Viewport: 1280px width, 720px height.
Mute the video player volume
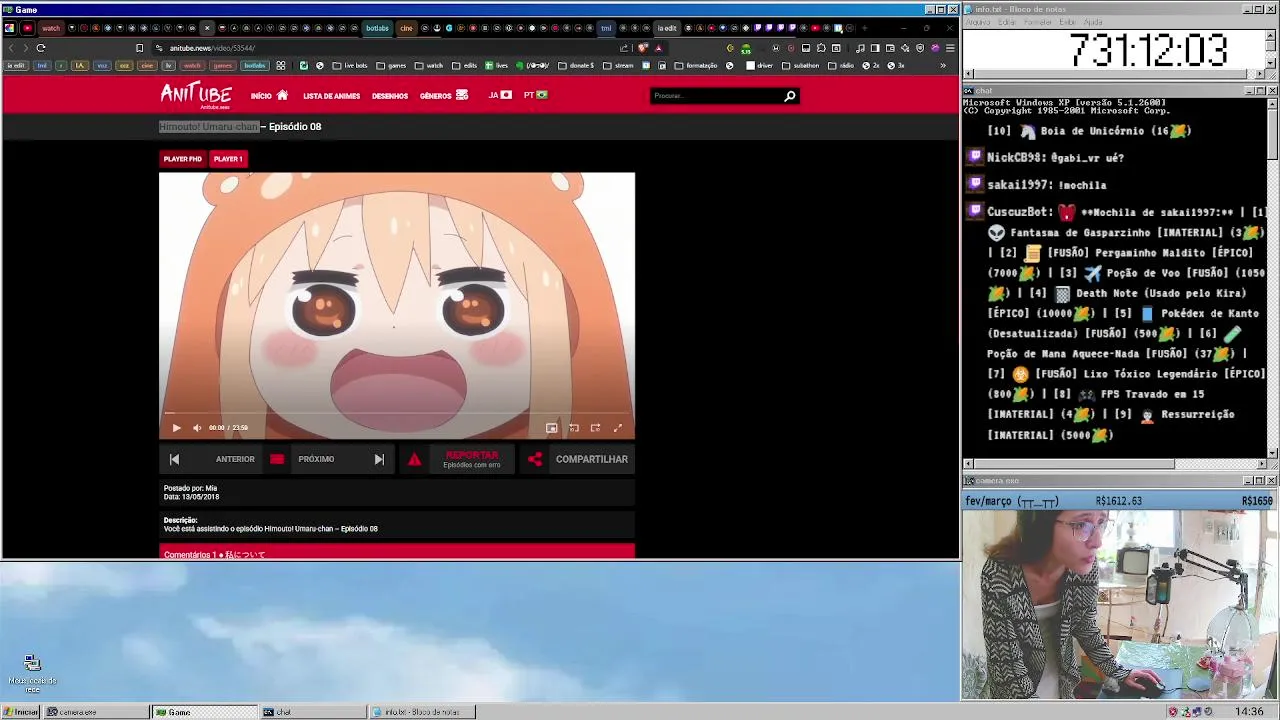(x=197, y=428)
